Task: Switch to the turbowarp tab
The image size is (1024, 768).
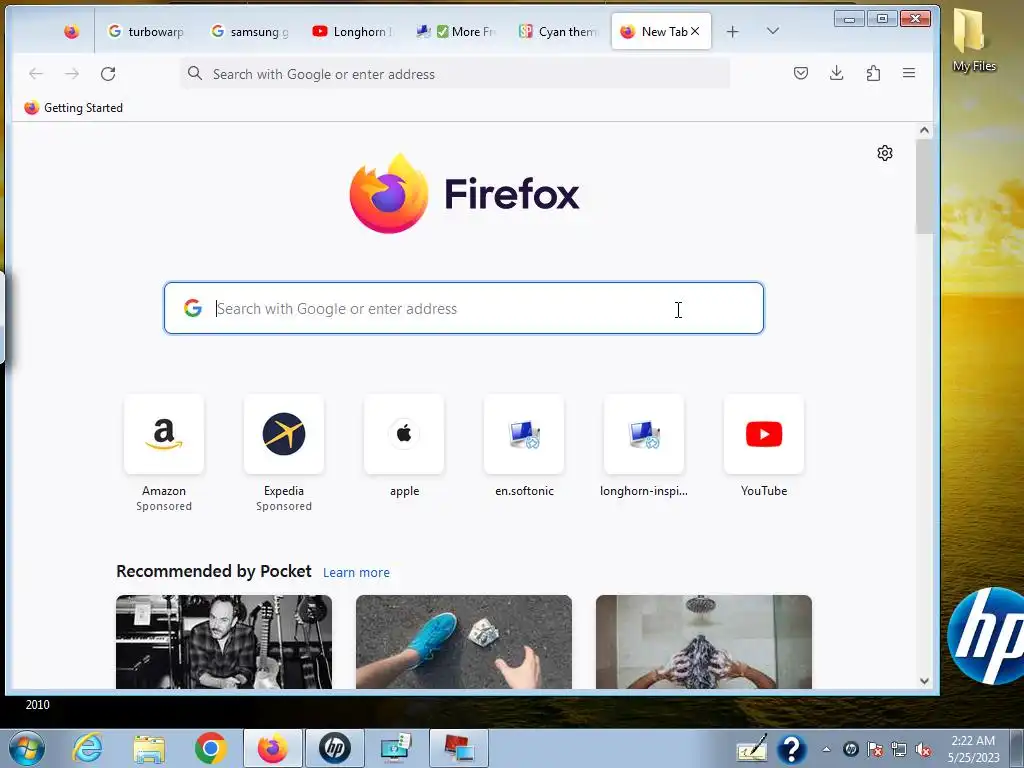Action: pyautogui.click(x=146, y=31)
